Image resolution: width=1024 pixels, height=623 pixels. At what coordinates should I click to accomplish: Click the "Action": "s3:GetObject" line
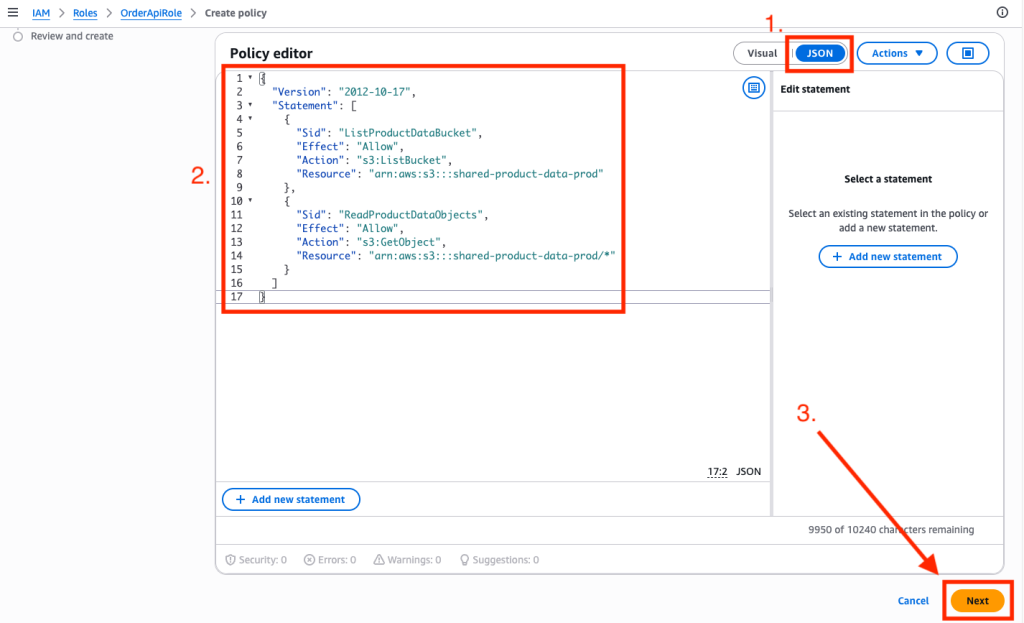pos(371,242)
